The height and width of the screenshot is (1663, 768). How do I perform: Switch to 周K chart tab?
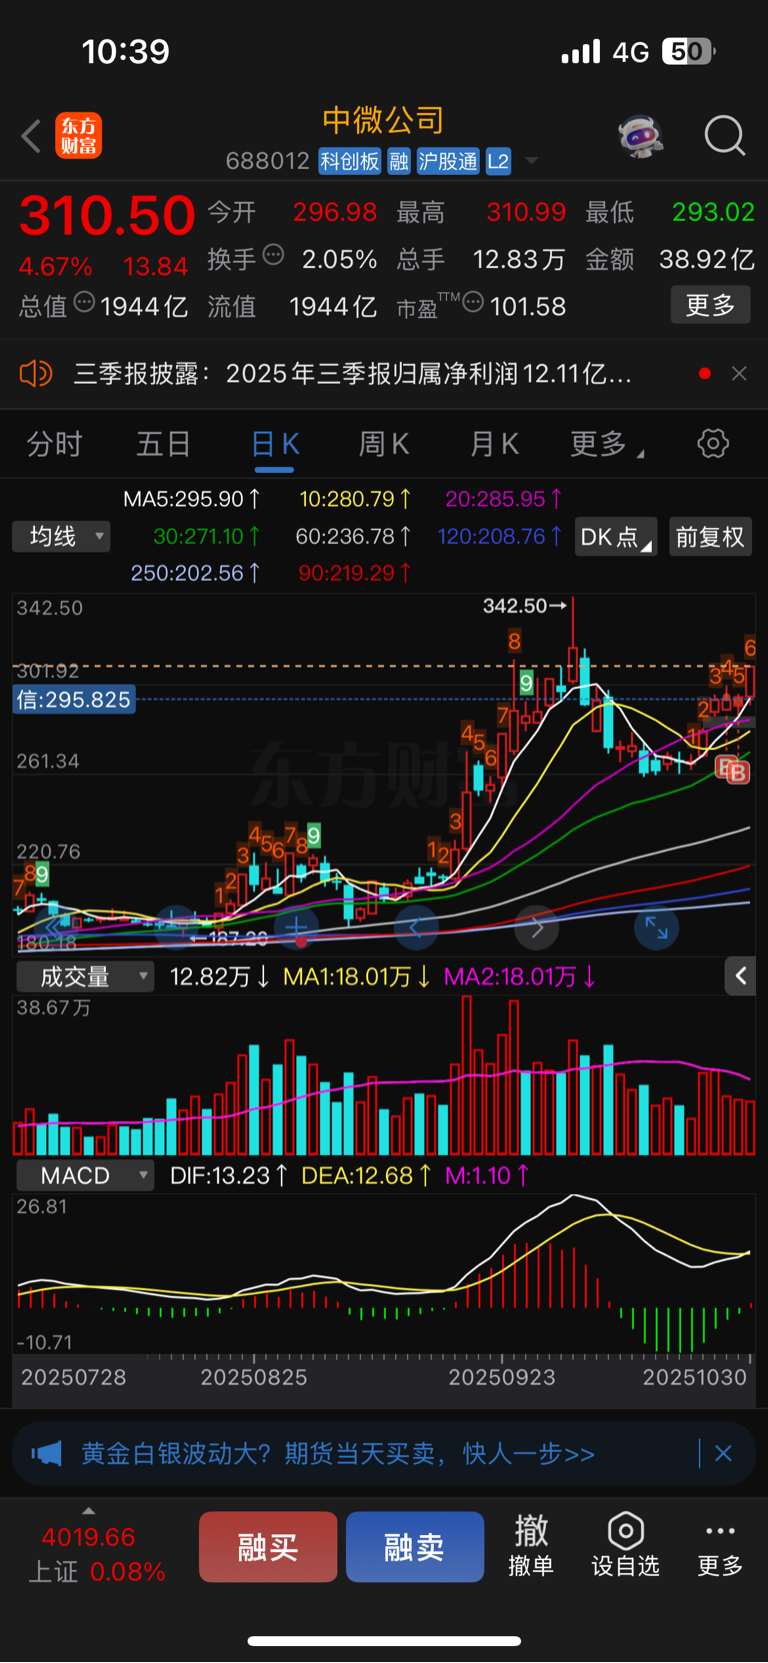coord(383,444)
